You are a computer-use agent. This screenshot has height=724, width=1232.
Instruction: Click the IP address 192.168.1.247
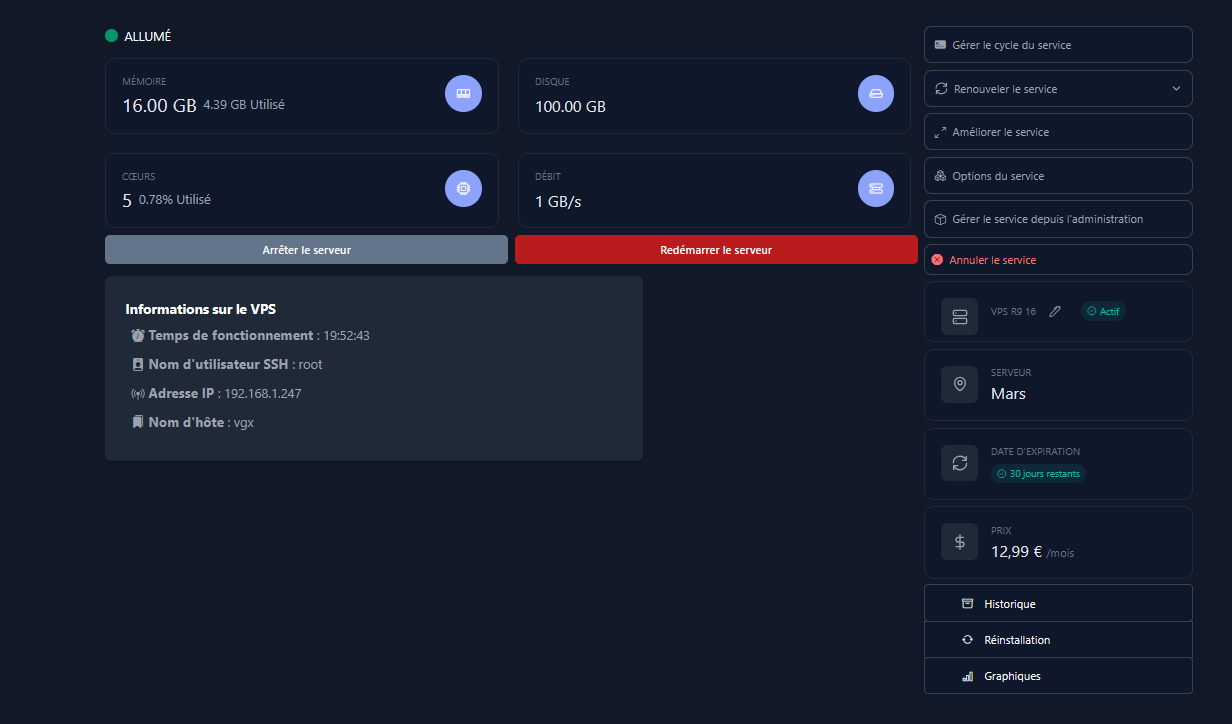coord(263,394)
